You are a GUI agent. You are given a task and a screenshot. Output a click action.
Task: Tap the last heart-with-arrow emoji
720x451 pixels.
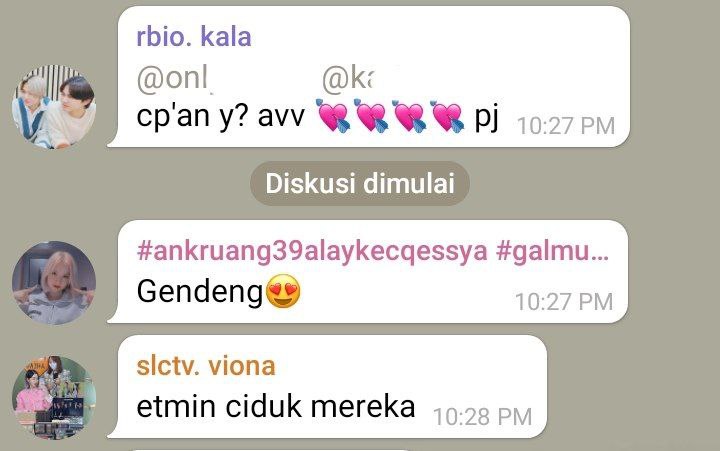coord(447,115)
